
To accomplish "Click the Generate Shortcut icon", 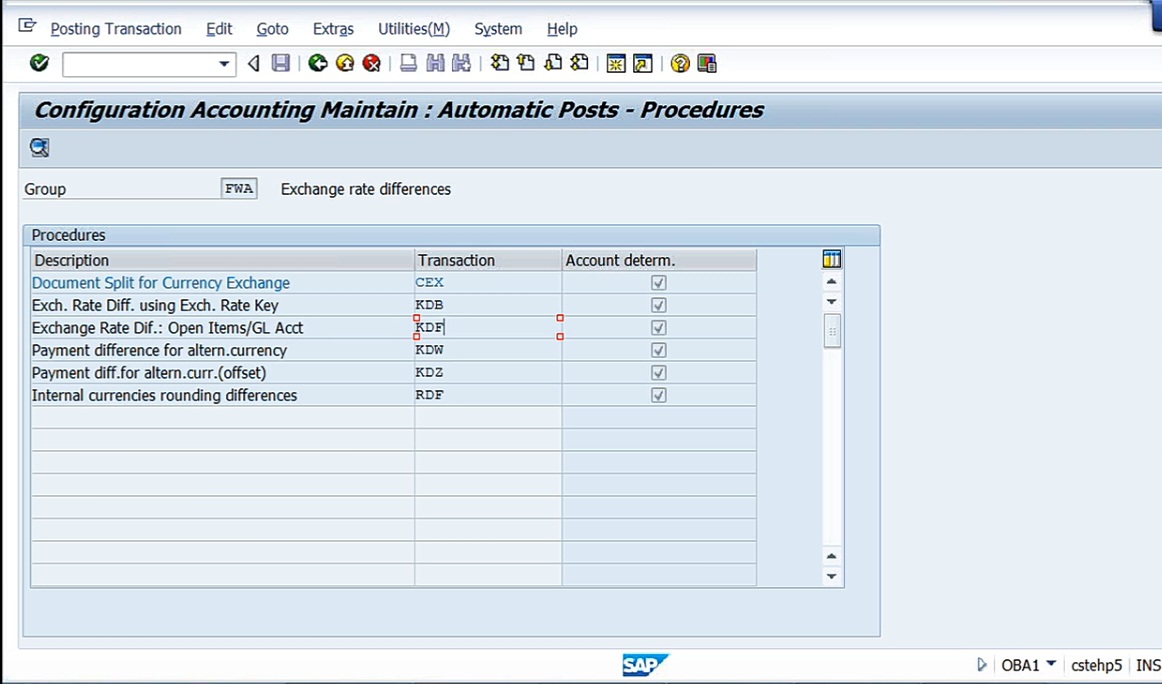I will click(643, 64).
